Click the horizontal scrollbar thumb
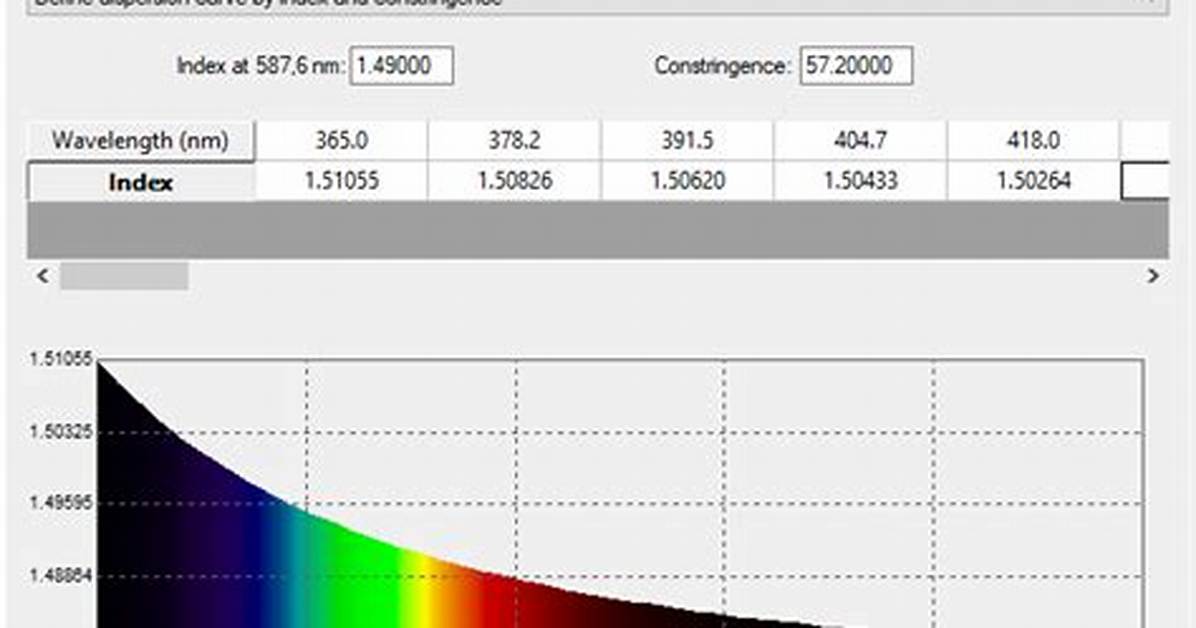Image resolution: width=1196 pixels, height=628 pixels. coord(124,275)
